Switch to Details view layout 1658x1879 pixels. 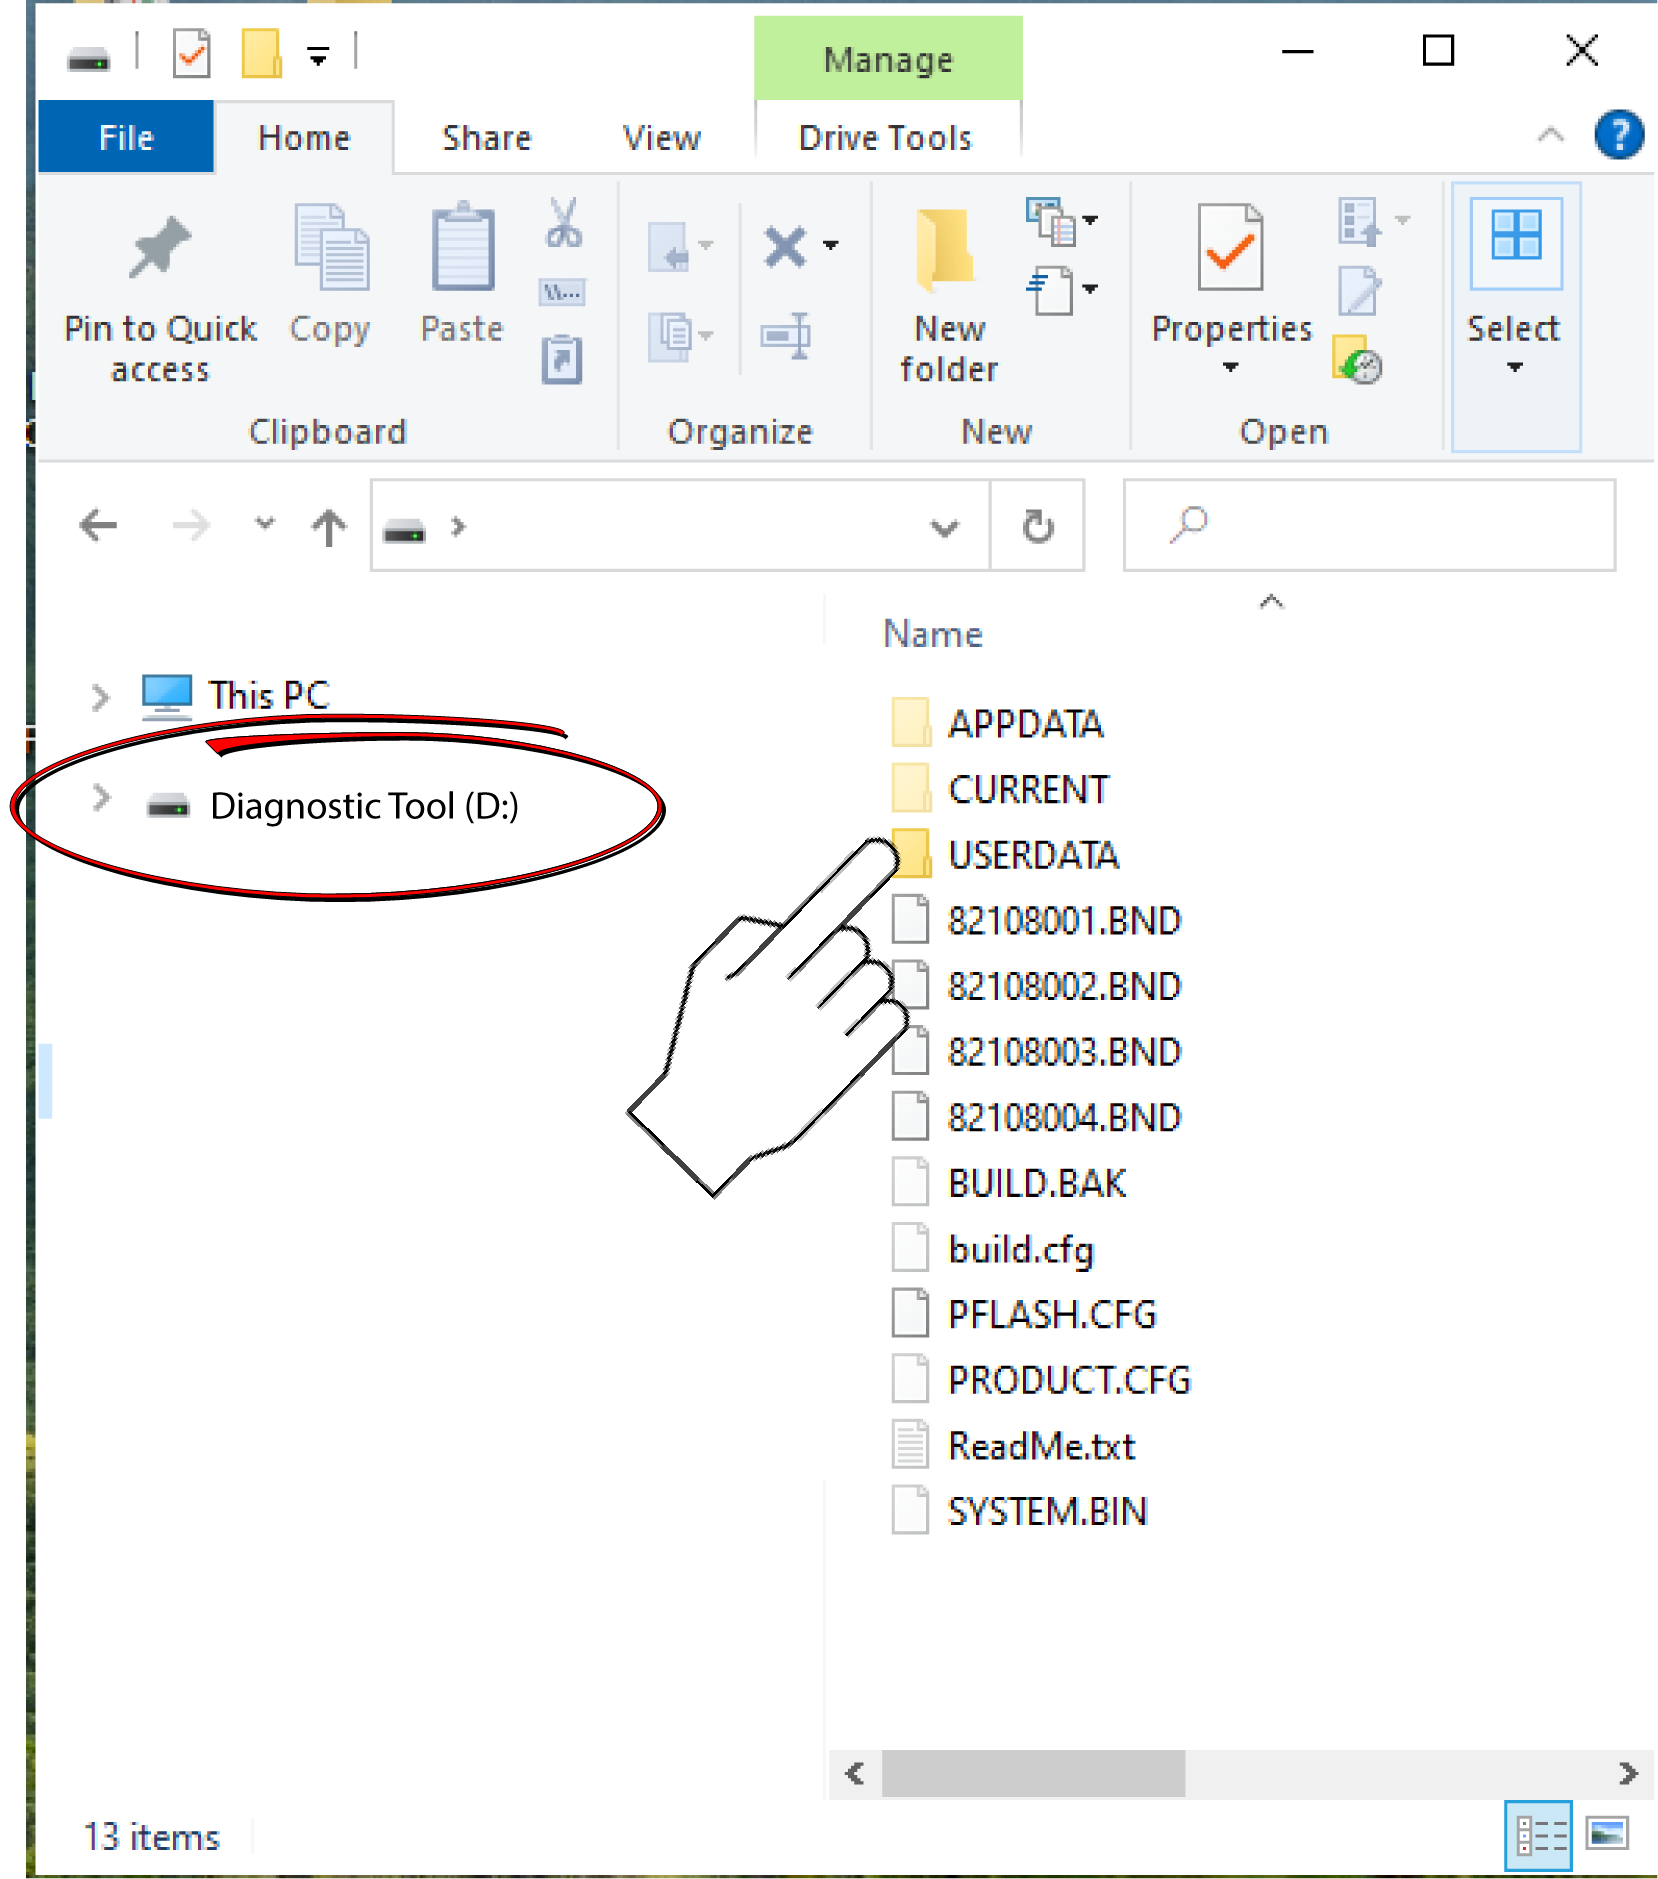(1539, 1835)
